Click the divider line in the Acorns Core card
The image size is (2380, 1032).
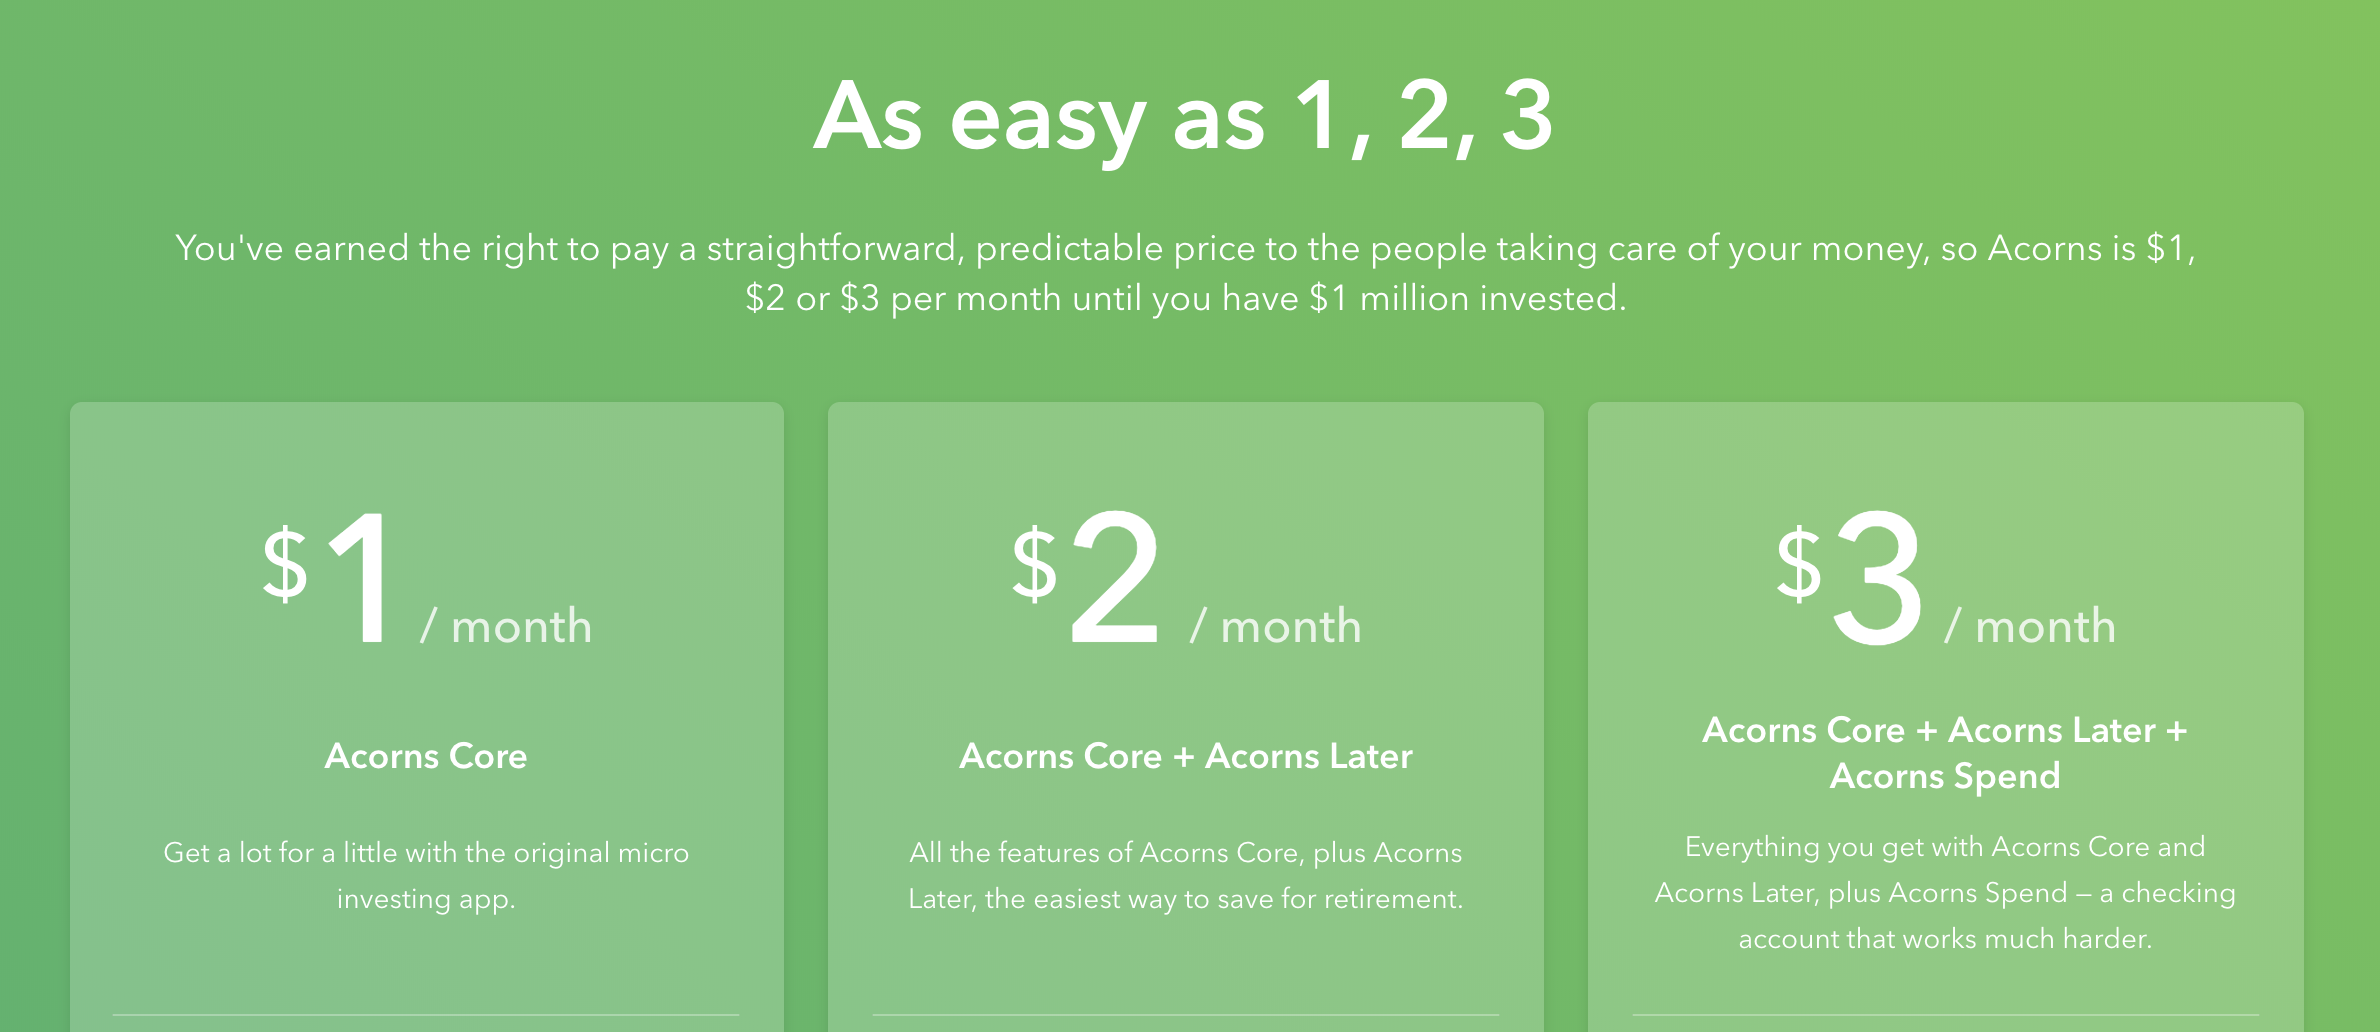pos(426,1015)
